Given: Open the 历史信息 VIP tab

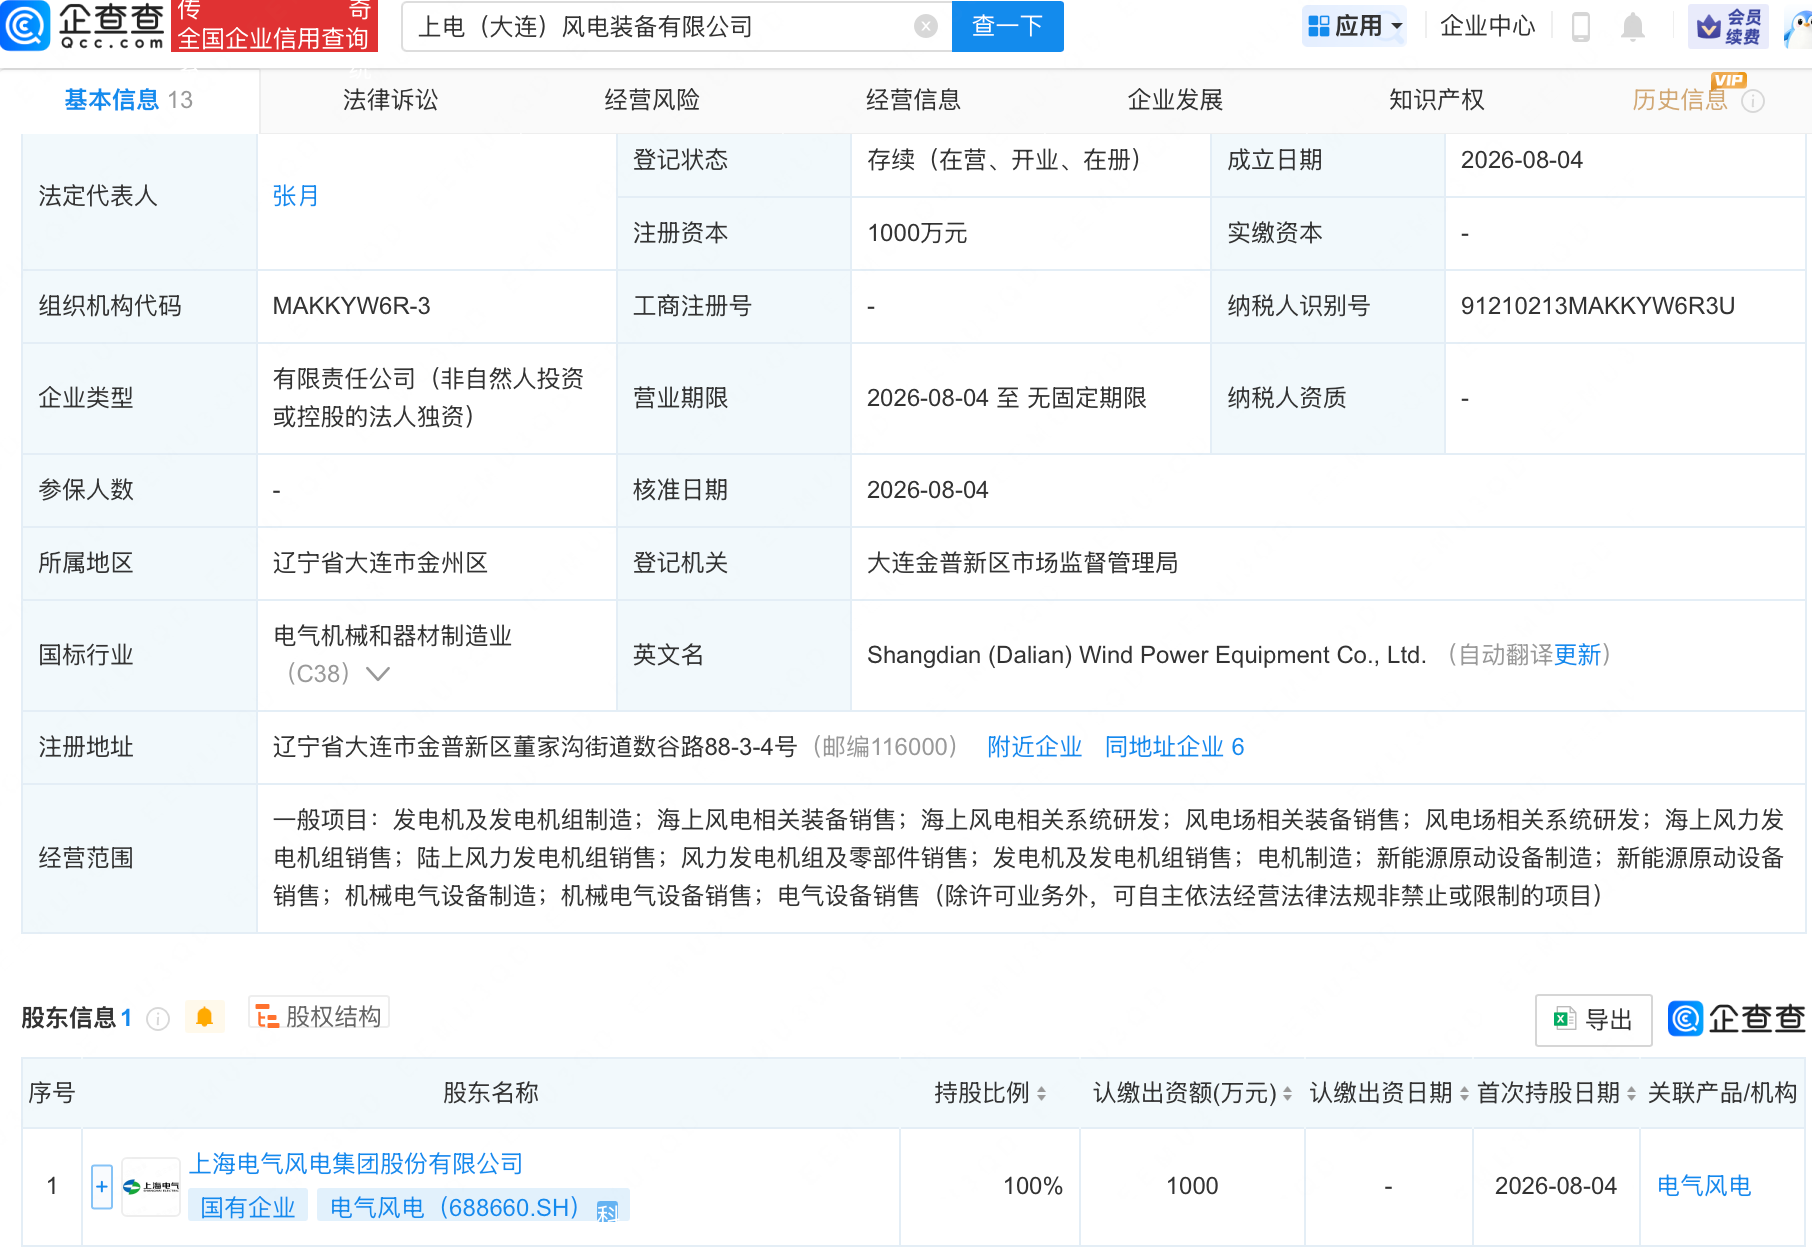Looking at the screenshot, I should coord(1680,100).
